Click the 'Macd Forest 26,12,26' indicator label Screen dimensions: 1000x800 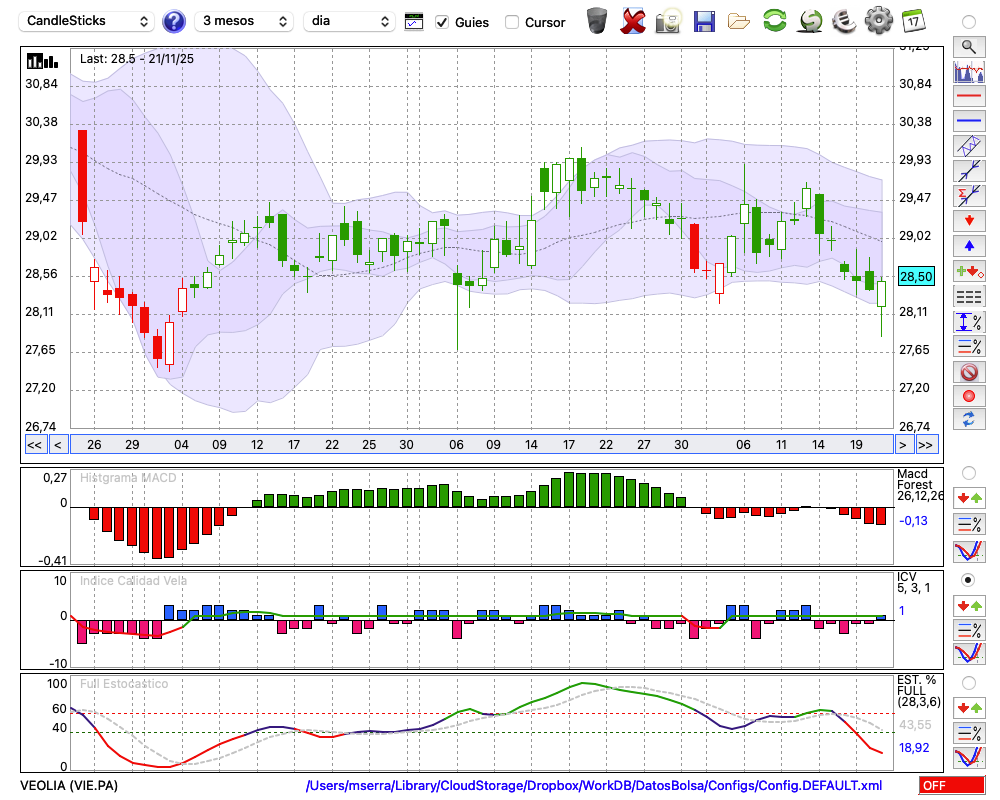point(919,485)
